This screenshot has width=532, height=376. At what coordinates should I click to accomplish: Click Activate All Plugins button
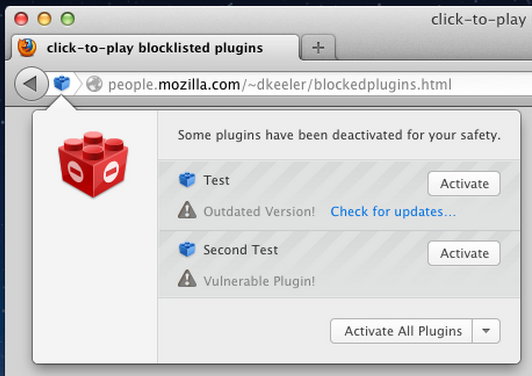[x=401, y=331]
